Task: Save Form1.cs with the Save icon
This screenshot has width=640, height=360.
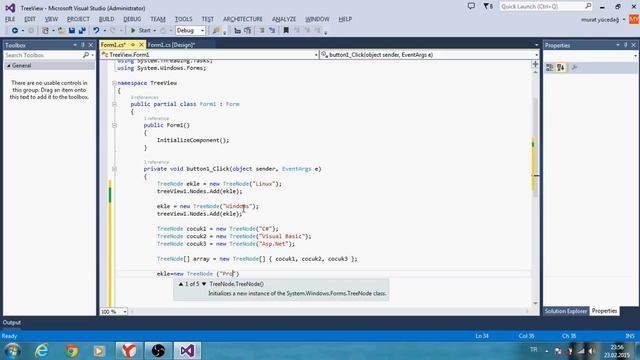Action: (x=72, y=31)
